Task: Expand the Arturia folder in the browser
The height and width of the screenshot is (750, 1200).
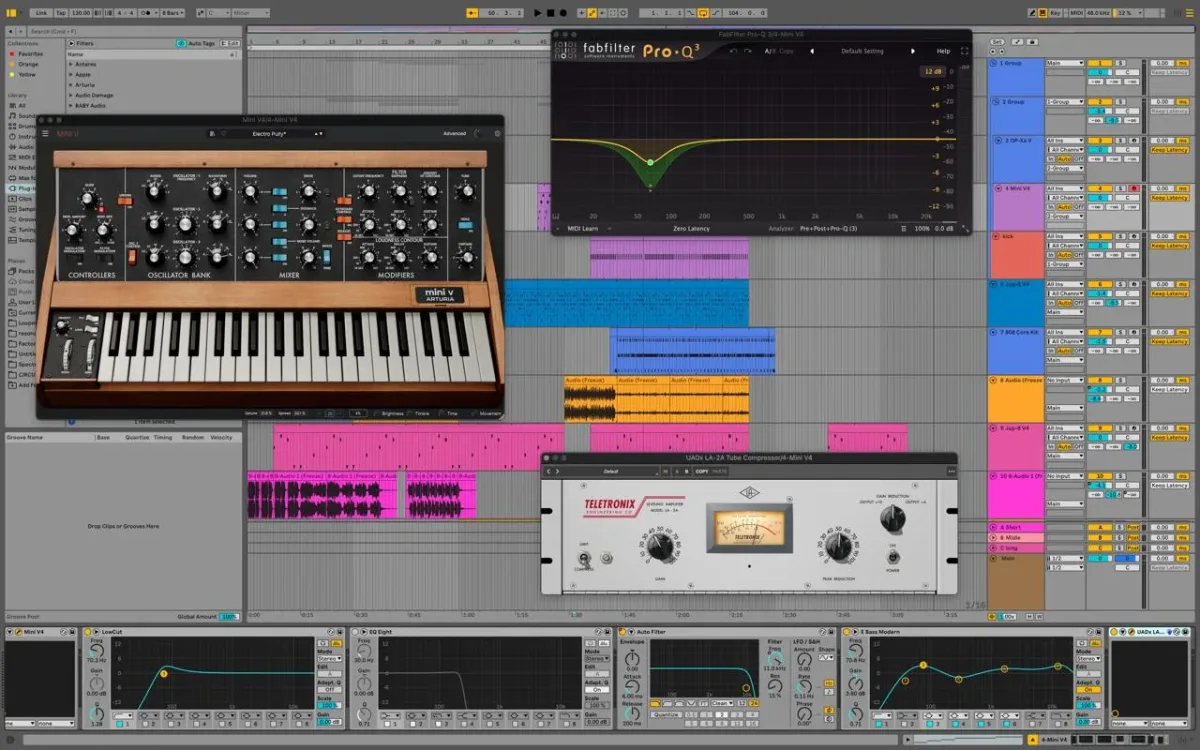Action: coord(70,85)
